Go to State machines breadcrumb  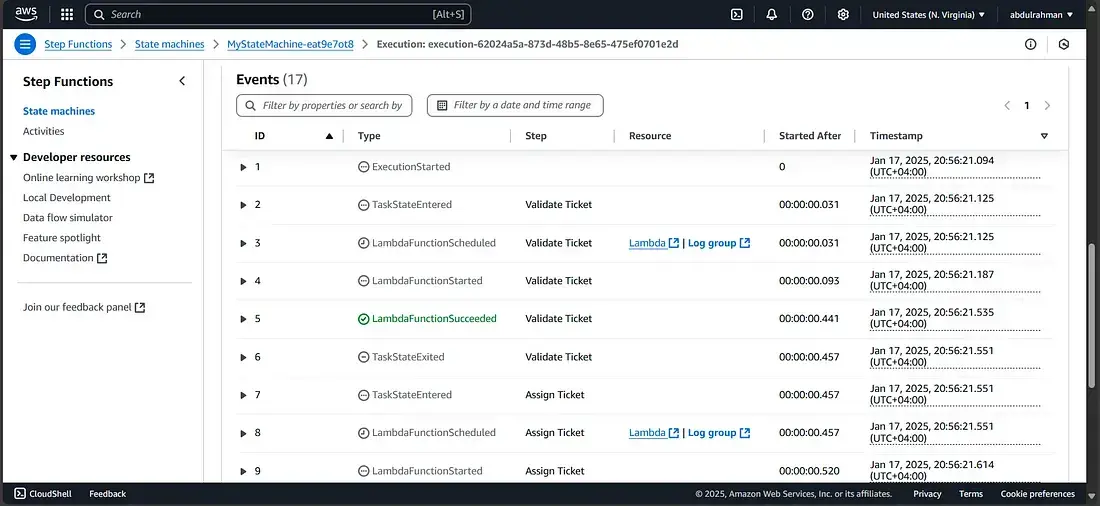click(169, 44)
